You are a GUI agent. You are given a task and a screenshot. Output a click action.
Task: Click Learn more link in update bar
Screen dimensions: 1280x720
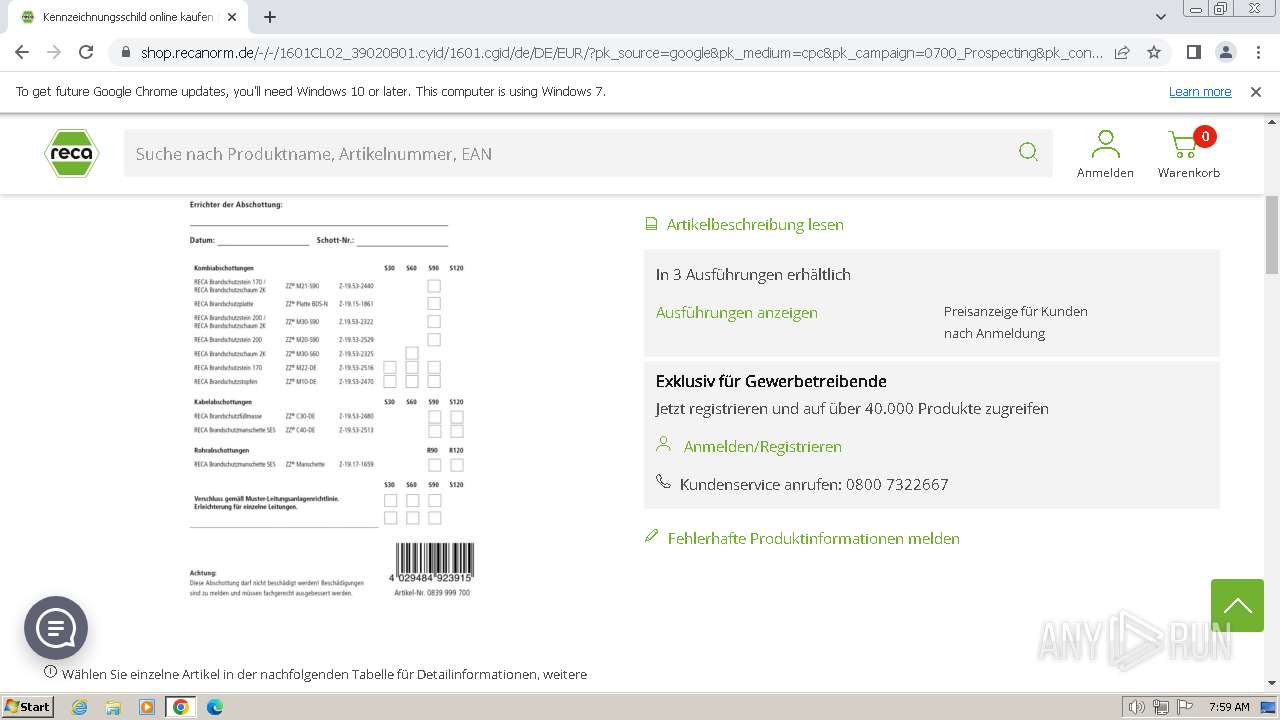click(1200, 91)
